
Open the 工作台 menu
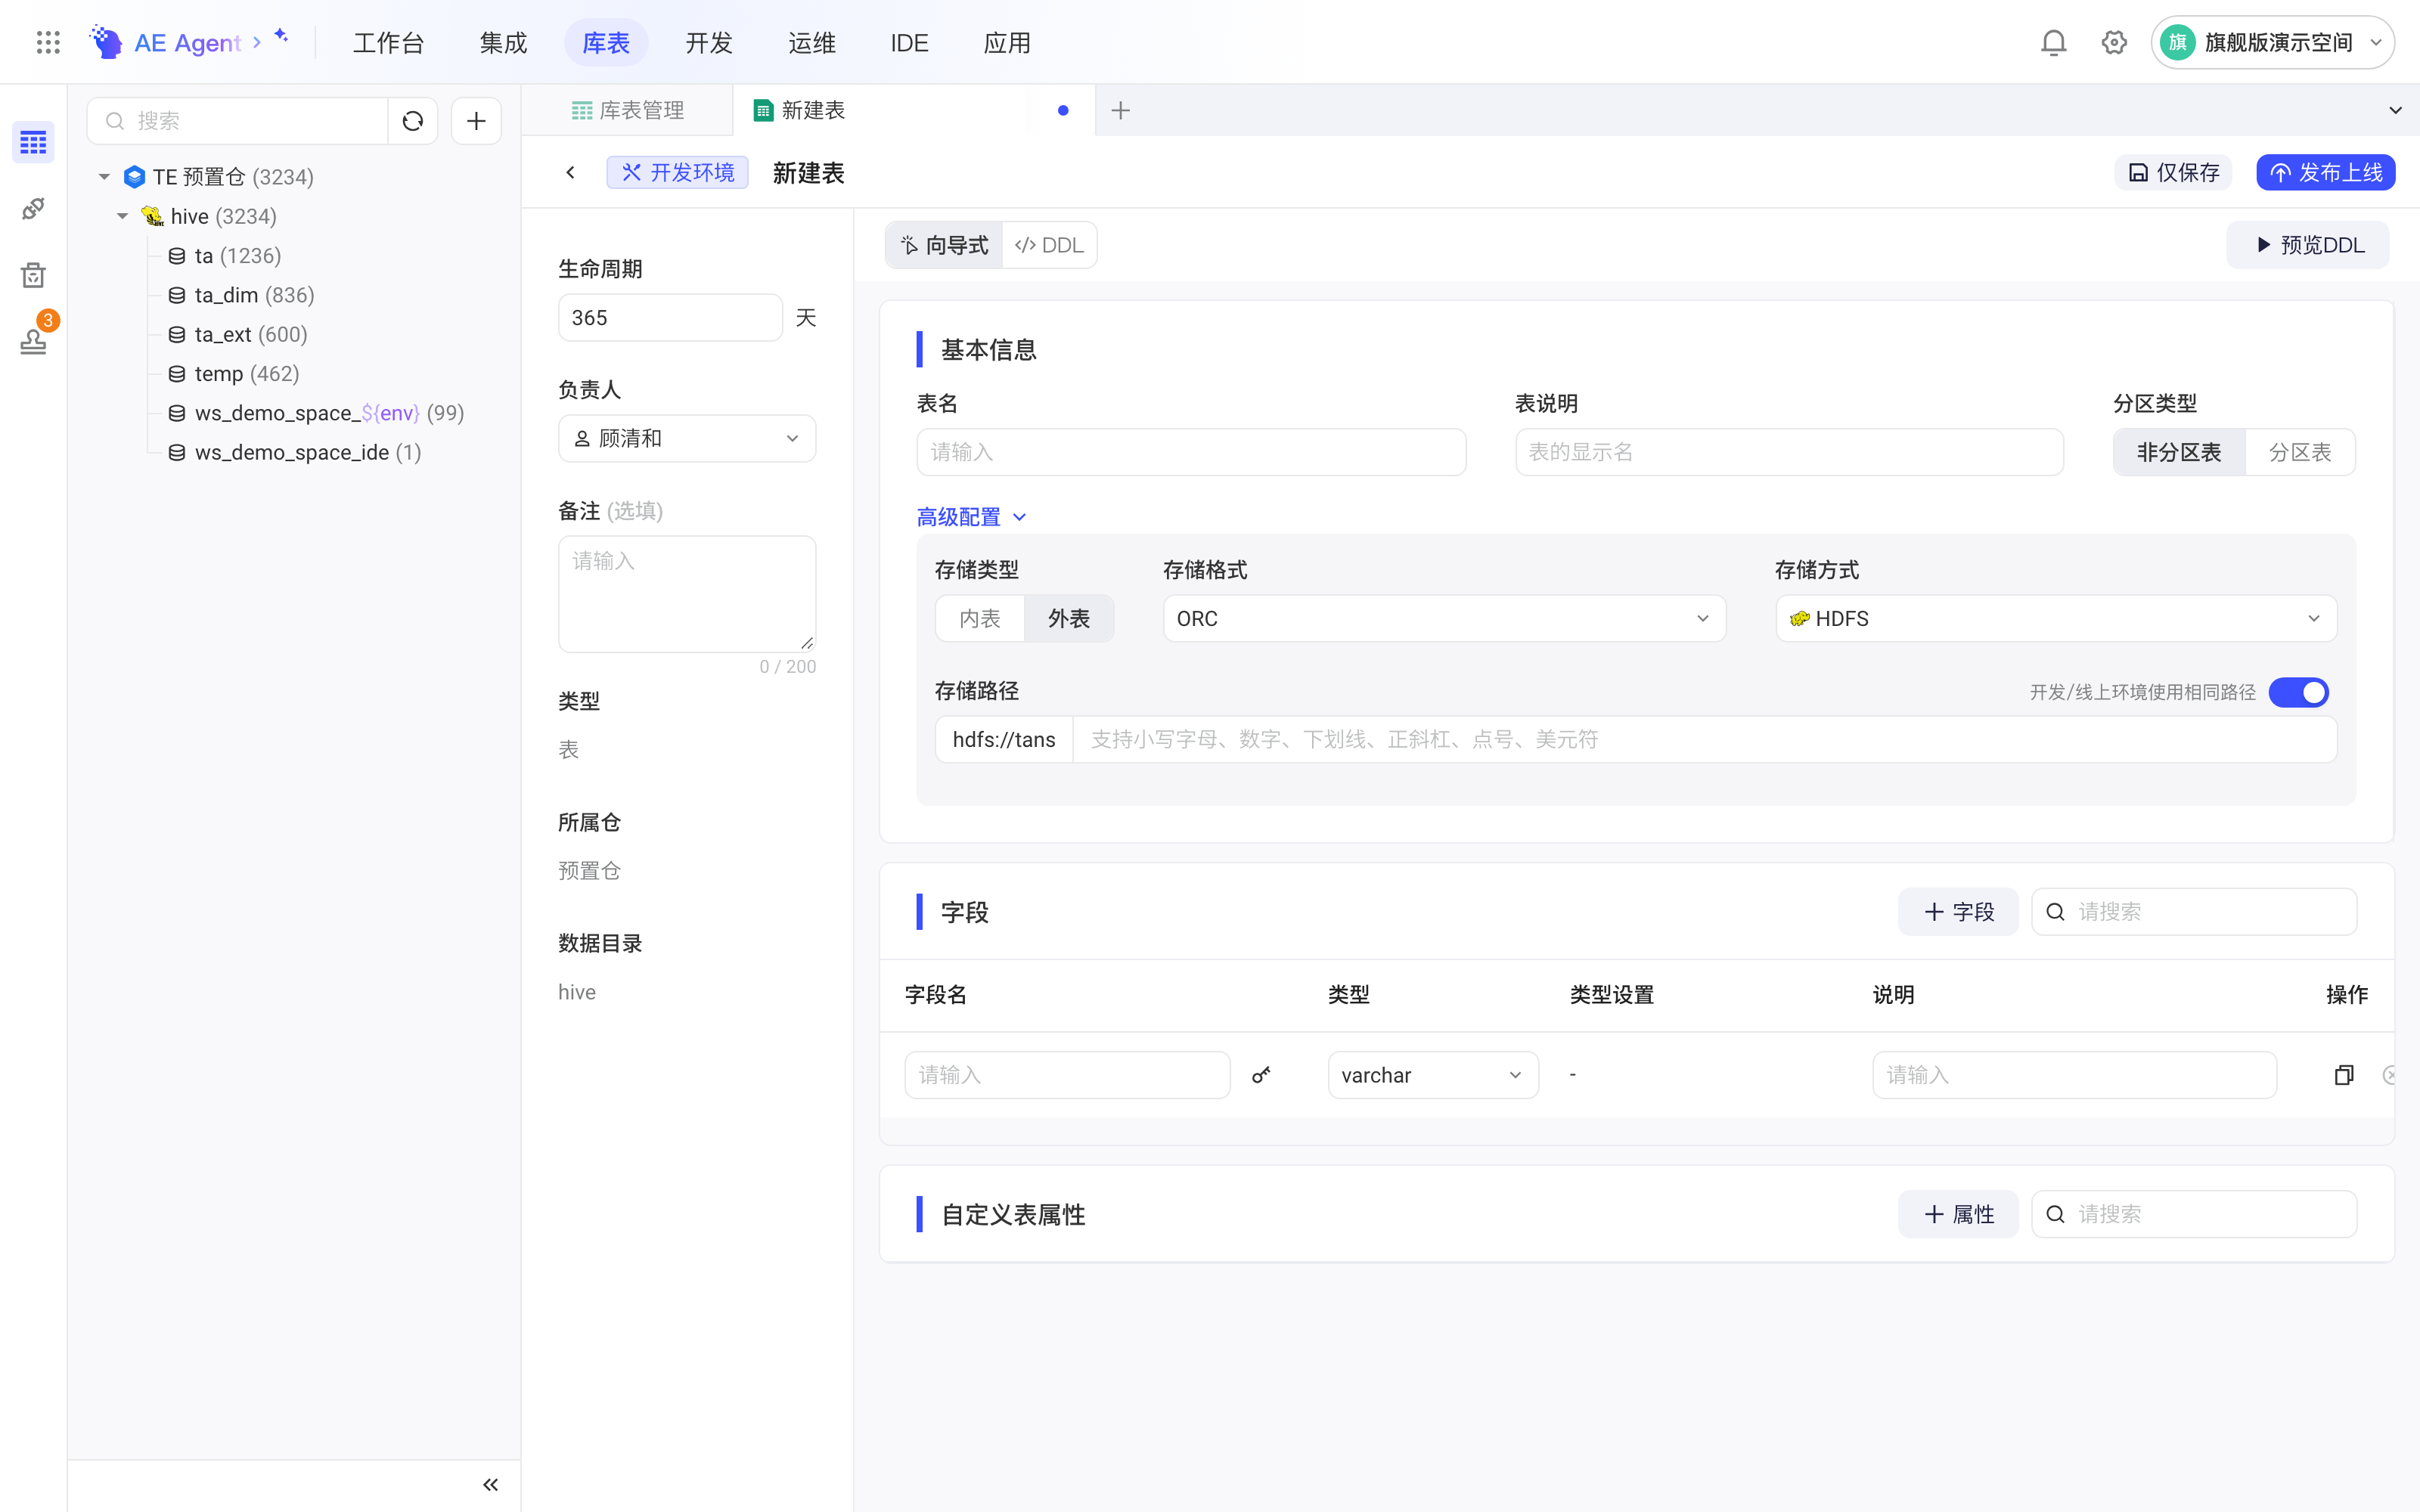(389, 42)
